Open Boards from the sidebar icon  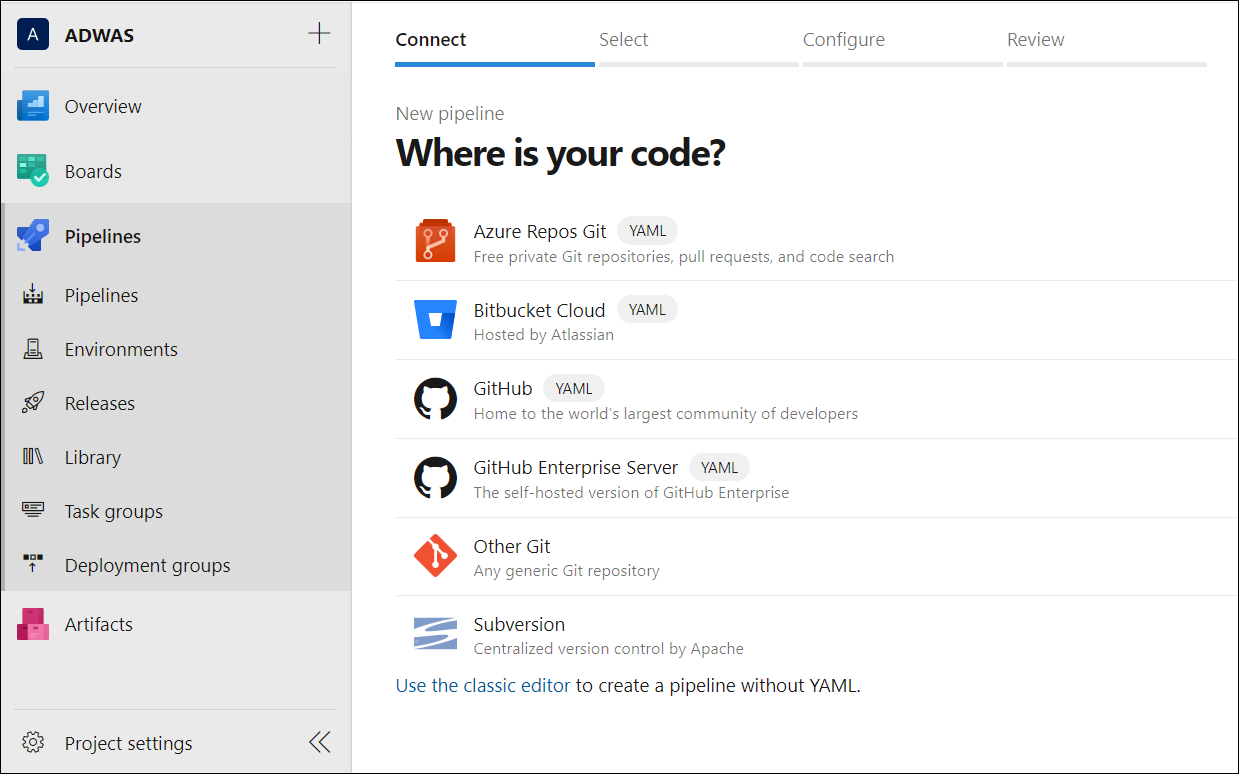[32, 171]
